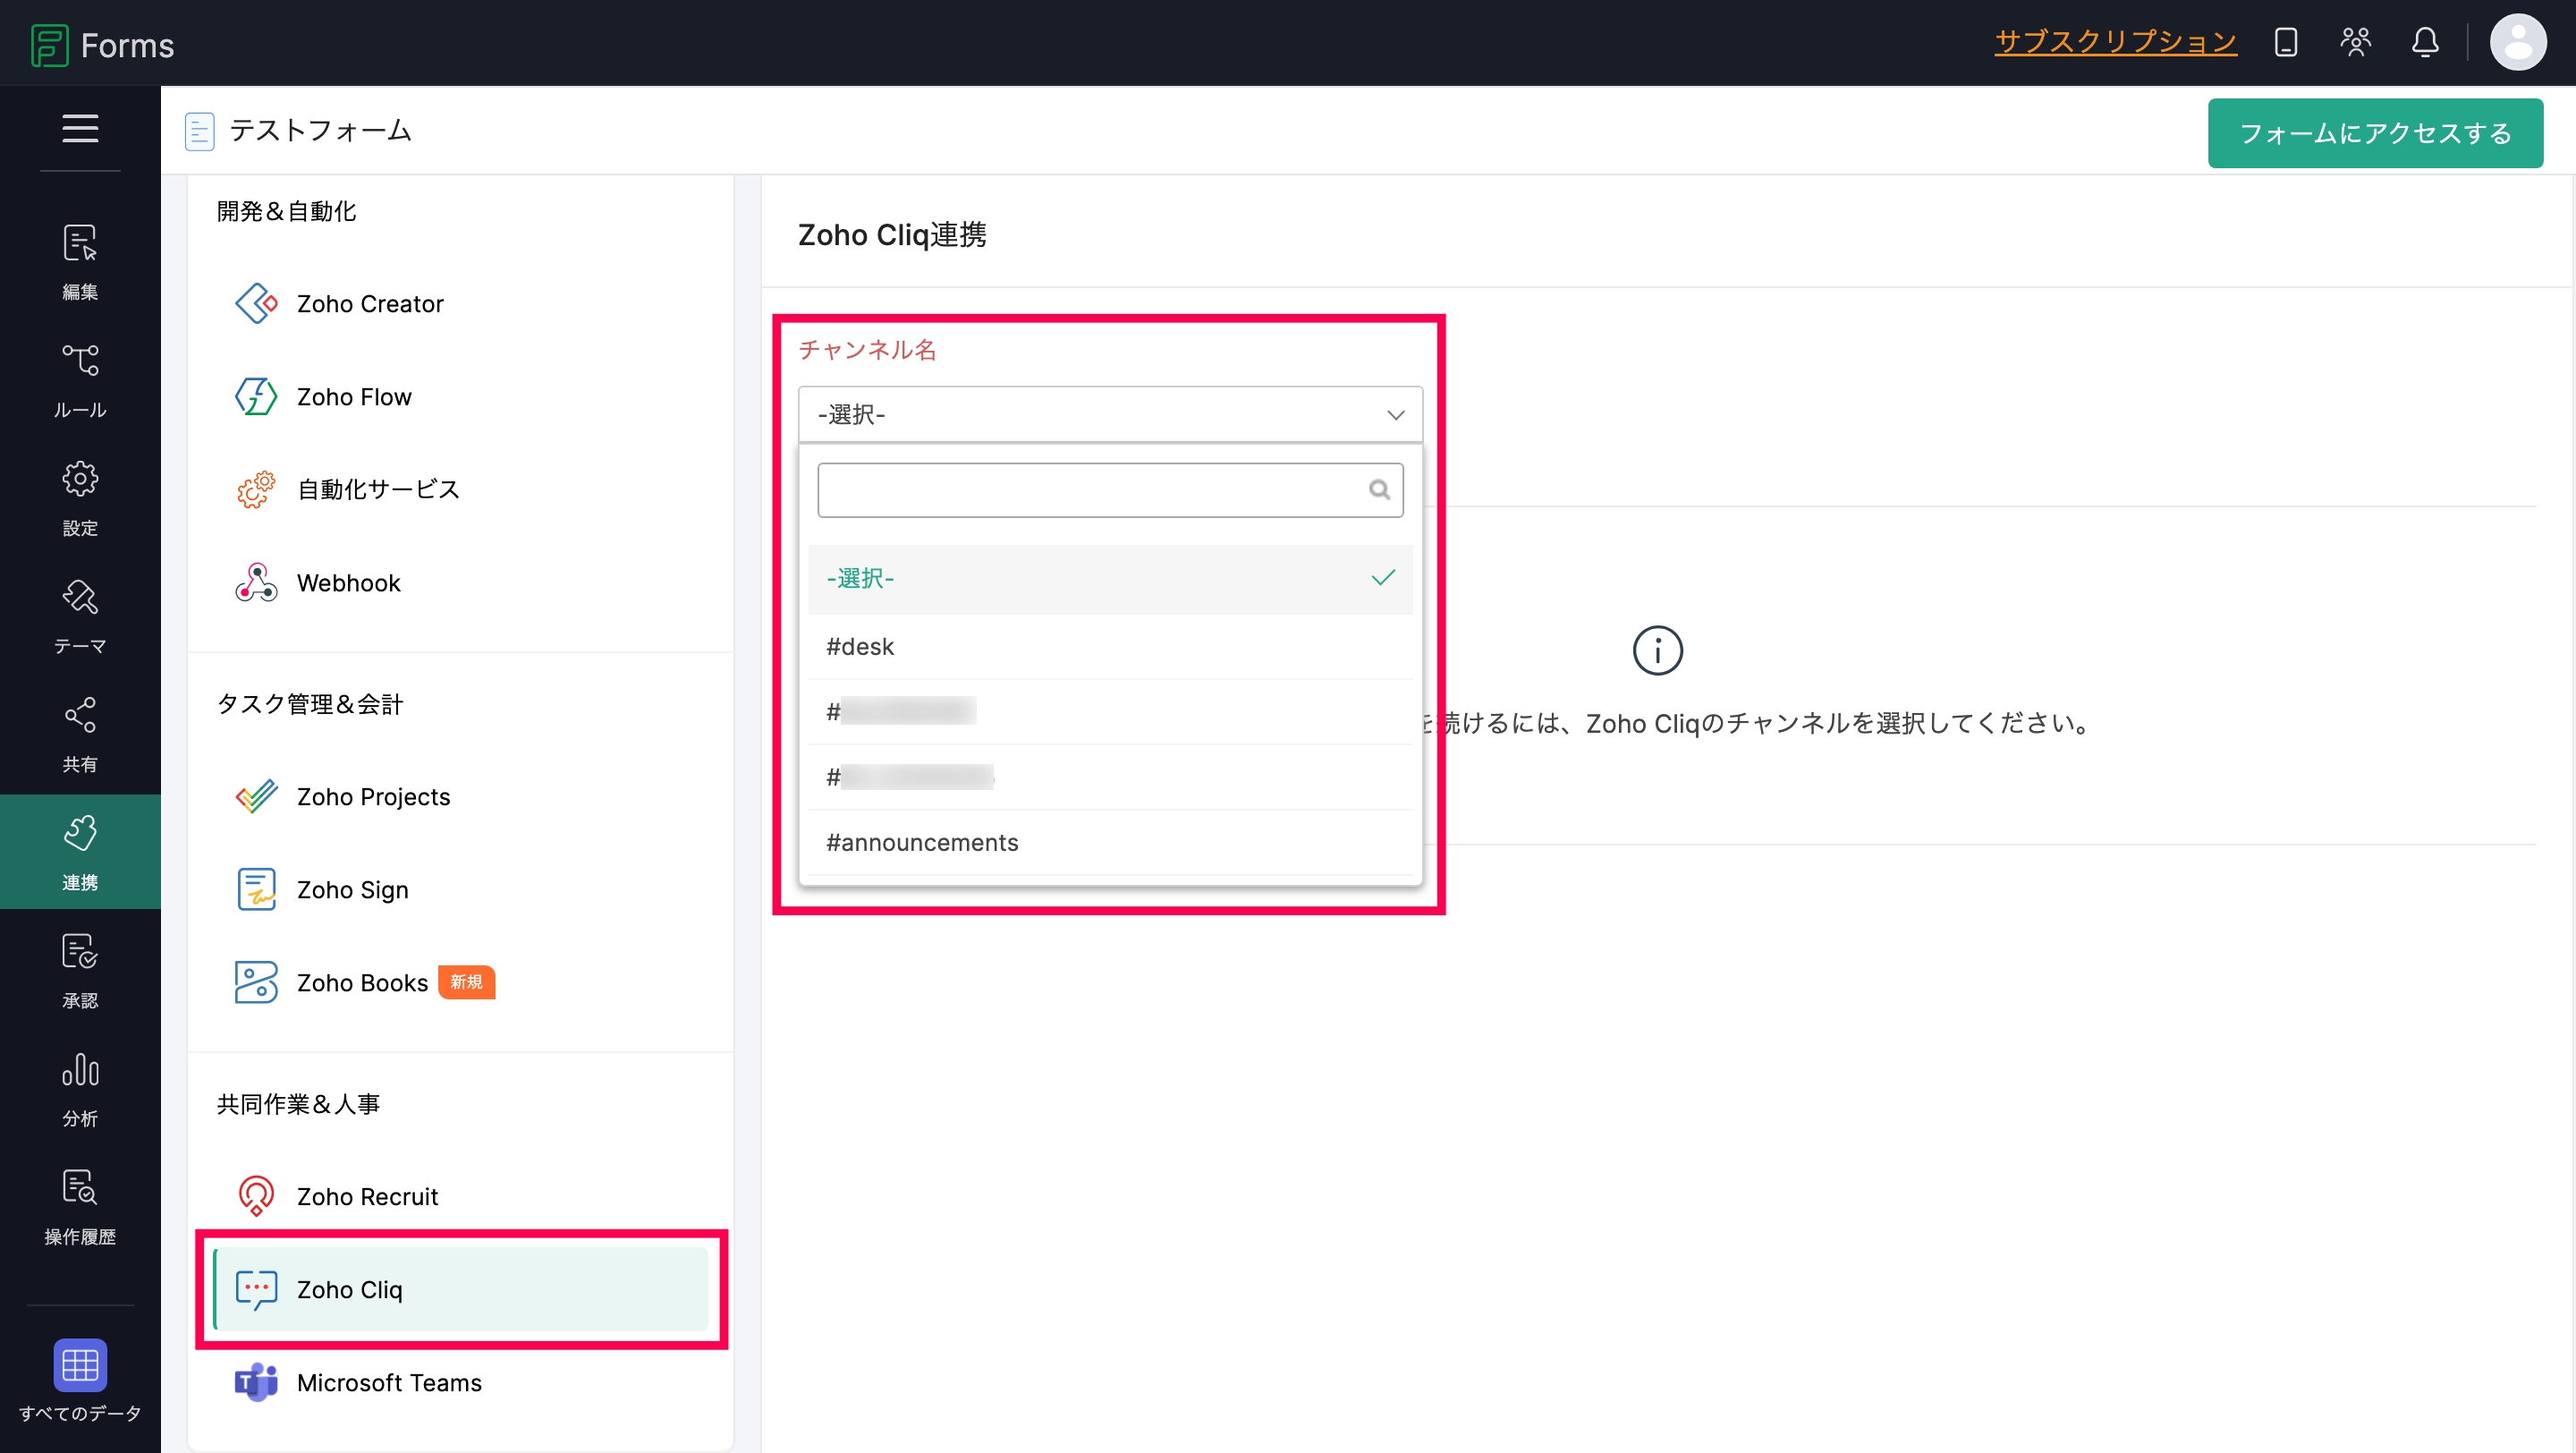
Task: Open すべてのデータ (all data) grid icon
Action: [80, 1364]
